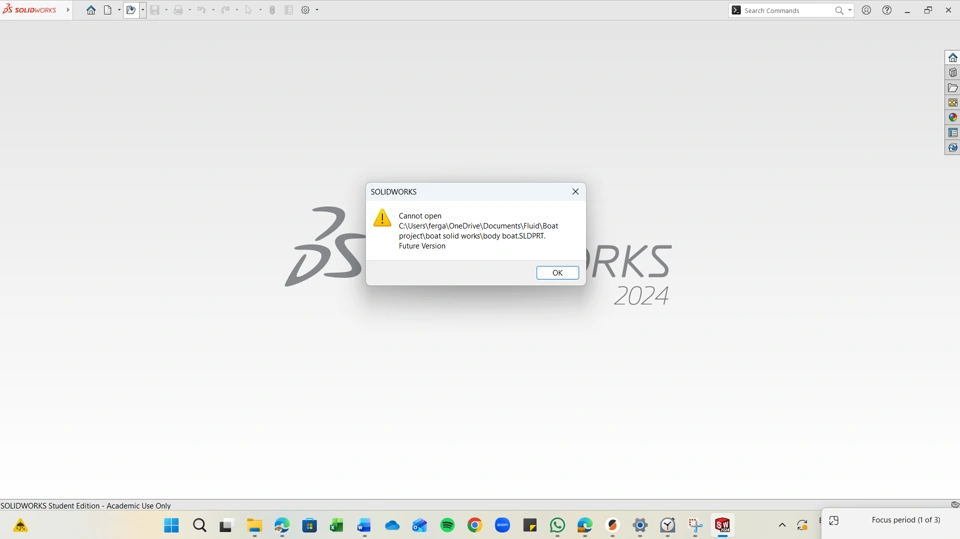This screenshot has width=960, height=539.
Task: Open the File Explorer tab in the task pane
Action: [x=953, y=88]
